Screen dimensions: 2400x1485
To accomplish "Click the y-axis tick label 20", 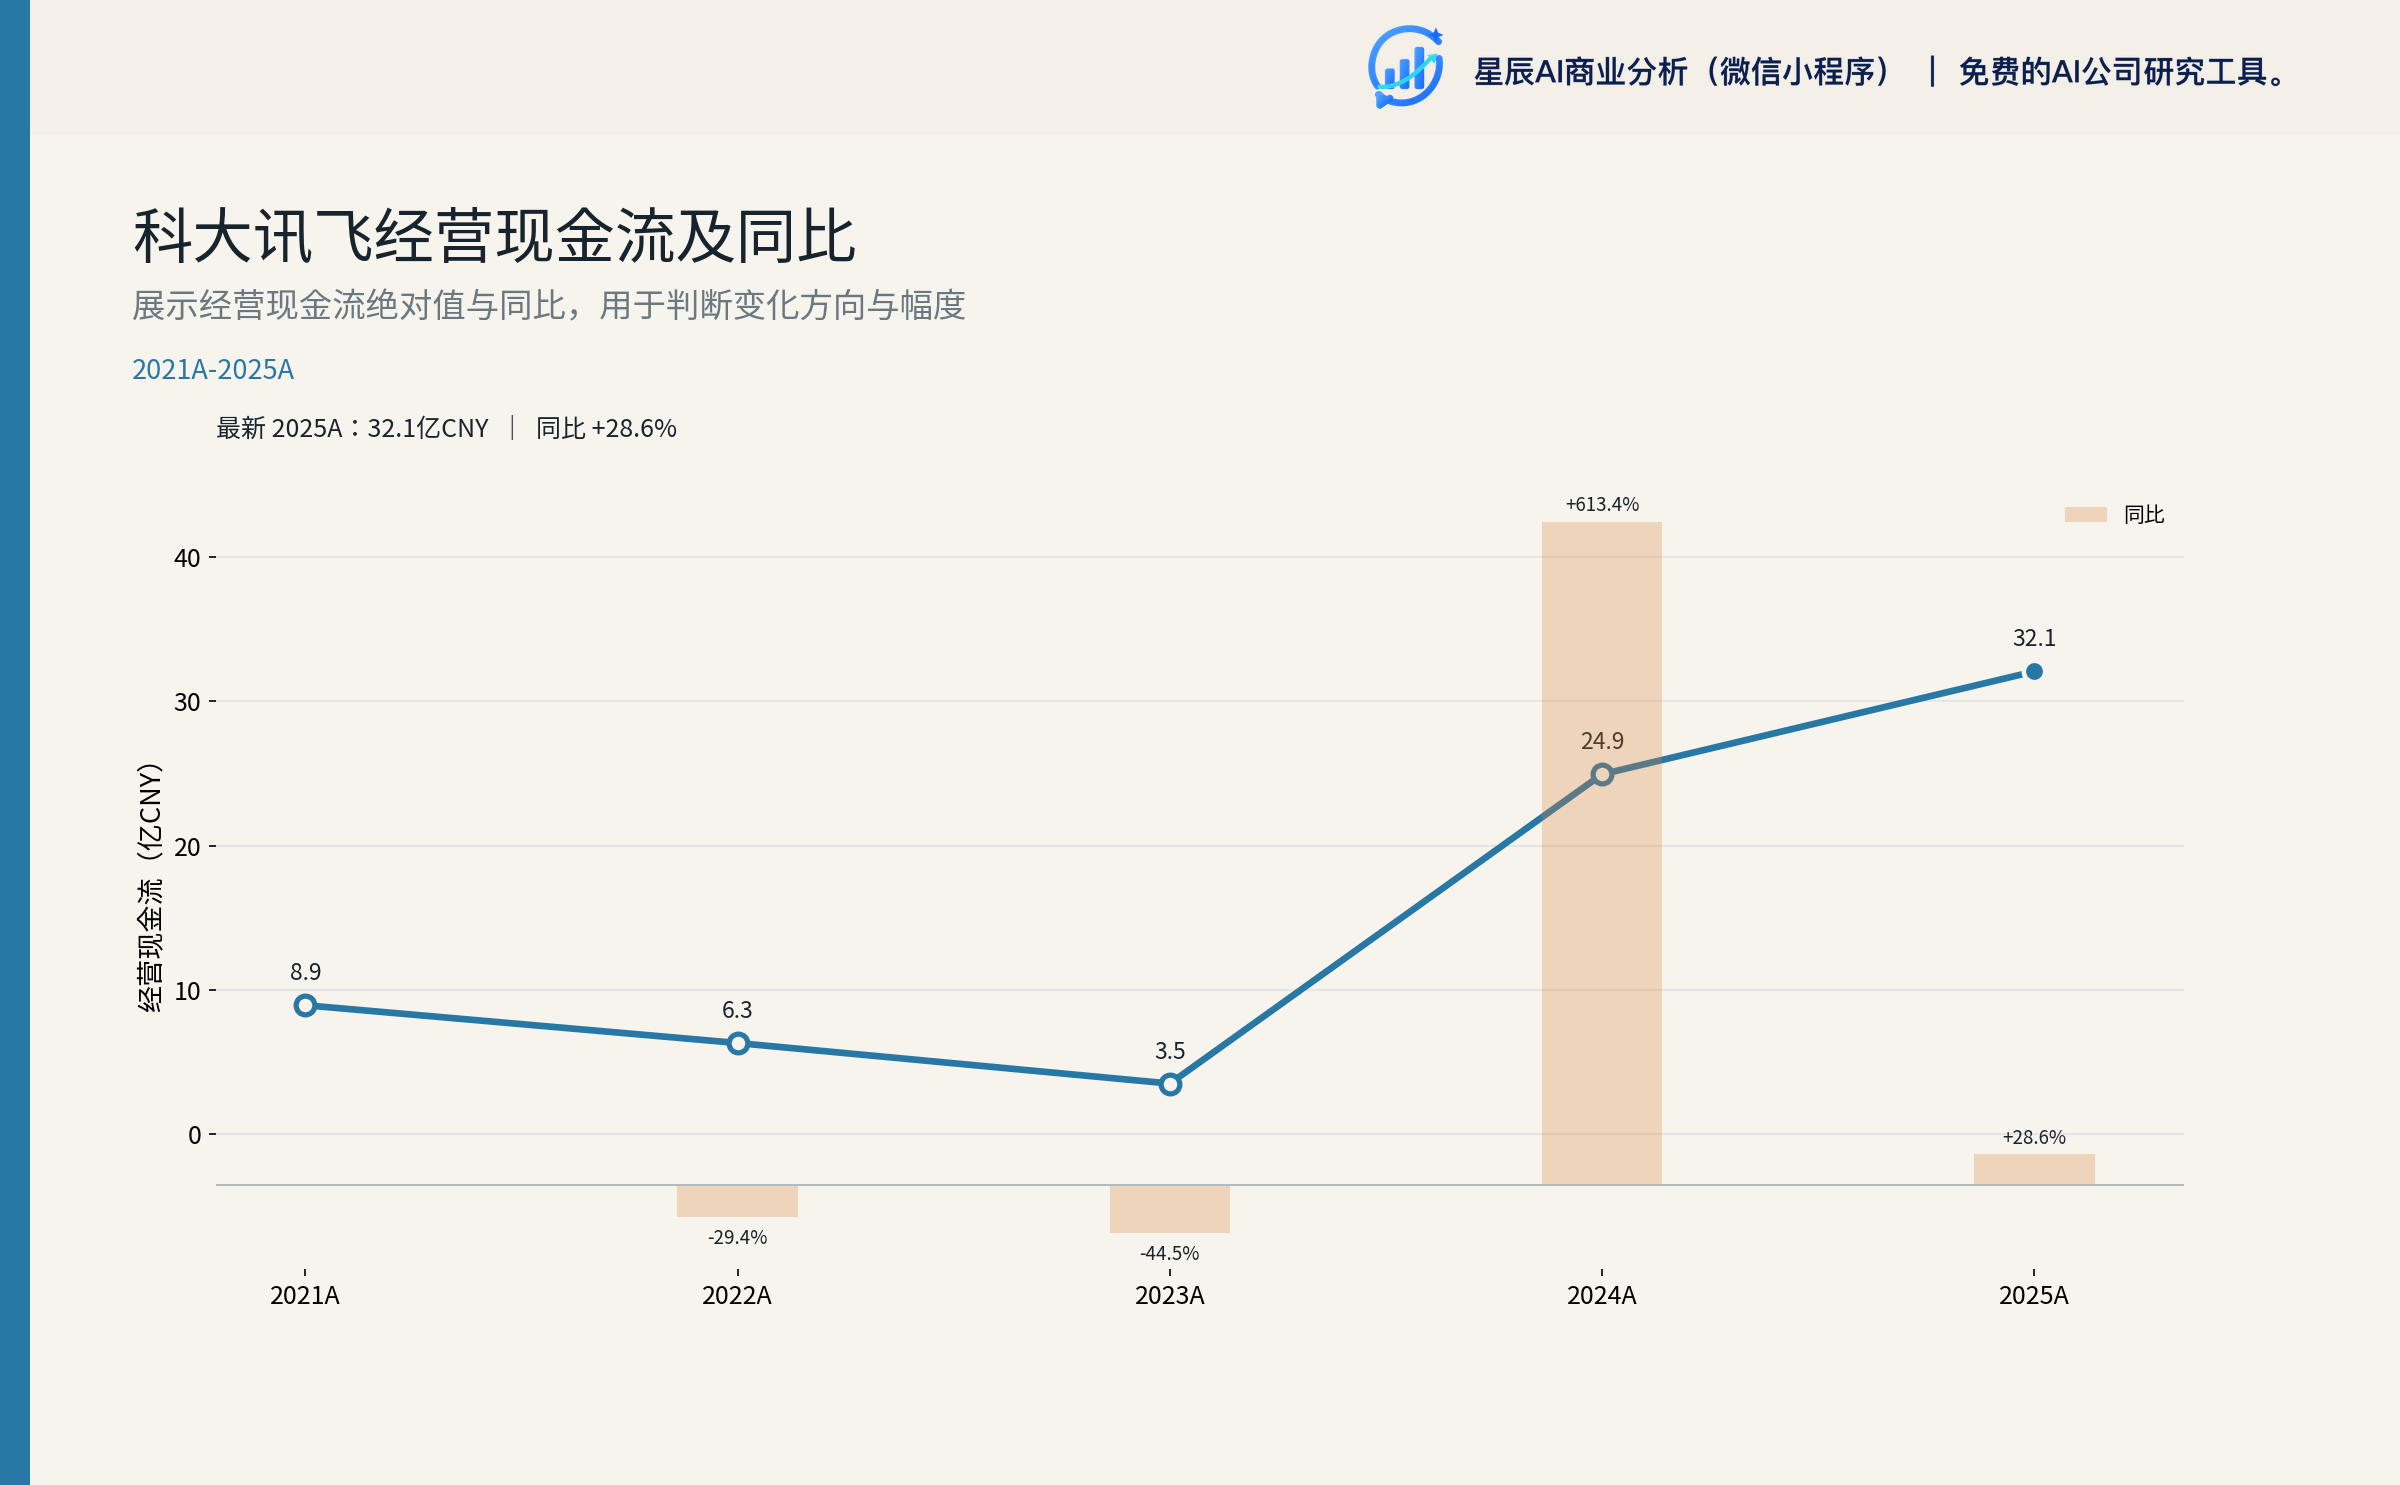I will 187,847.
